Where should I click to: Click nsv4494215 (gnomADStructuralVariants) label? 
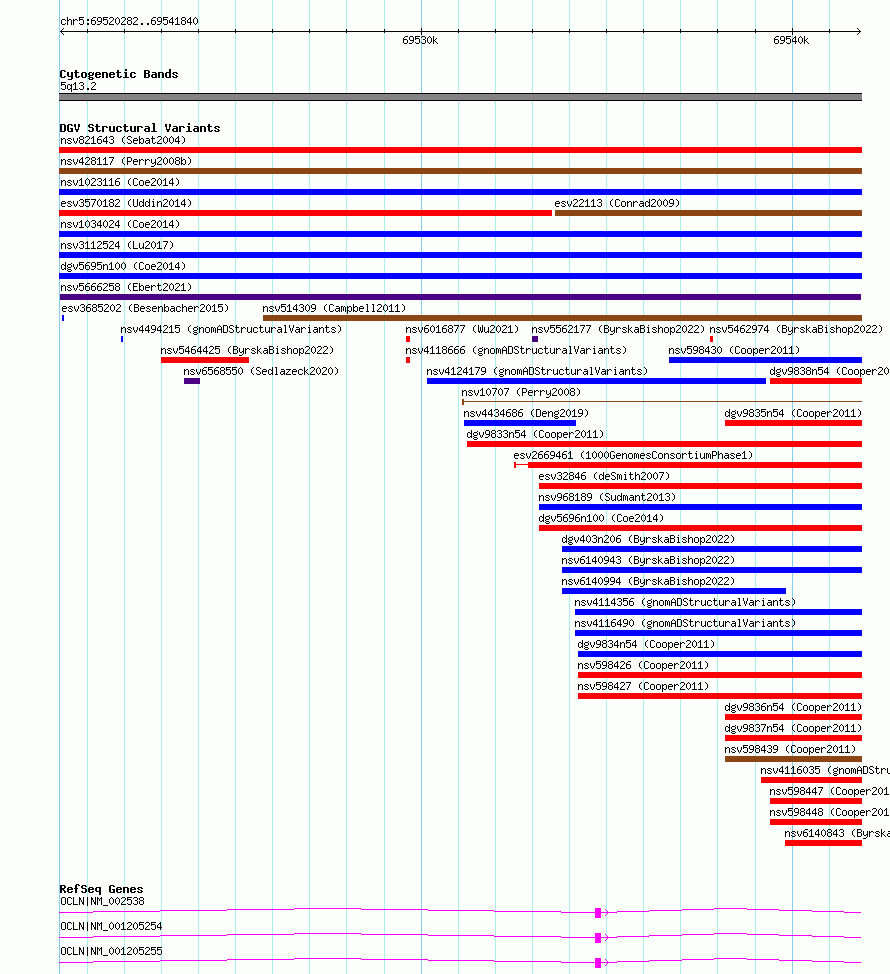pyautogui.click(x=231, y=330)
